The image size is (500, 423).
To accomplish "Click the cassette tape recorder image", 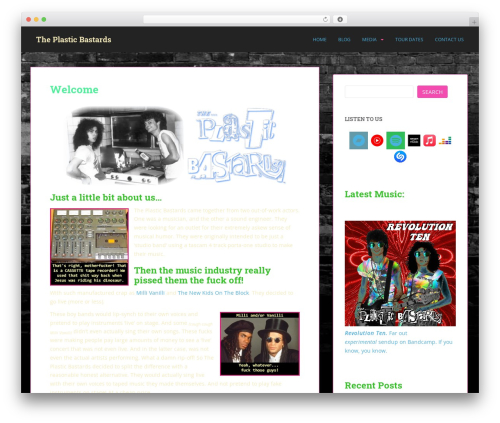I will point(89,247).
